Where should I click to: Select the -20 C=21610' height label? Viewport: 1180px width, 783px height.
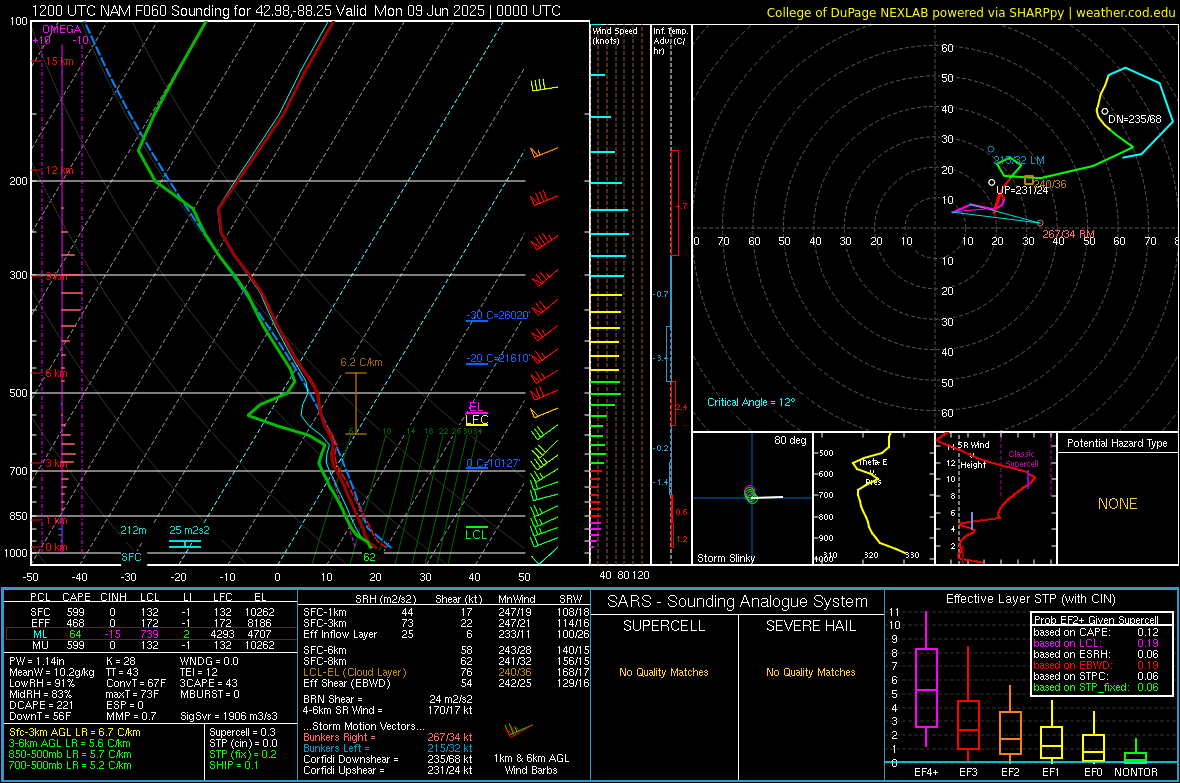coord(498,358)
